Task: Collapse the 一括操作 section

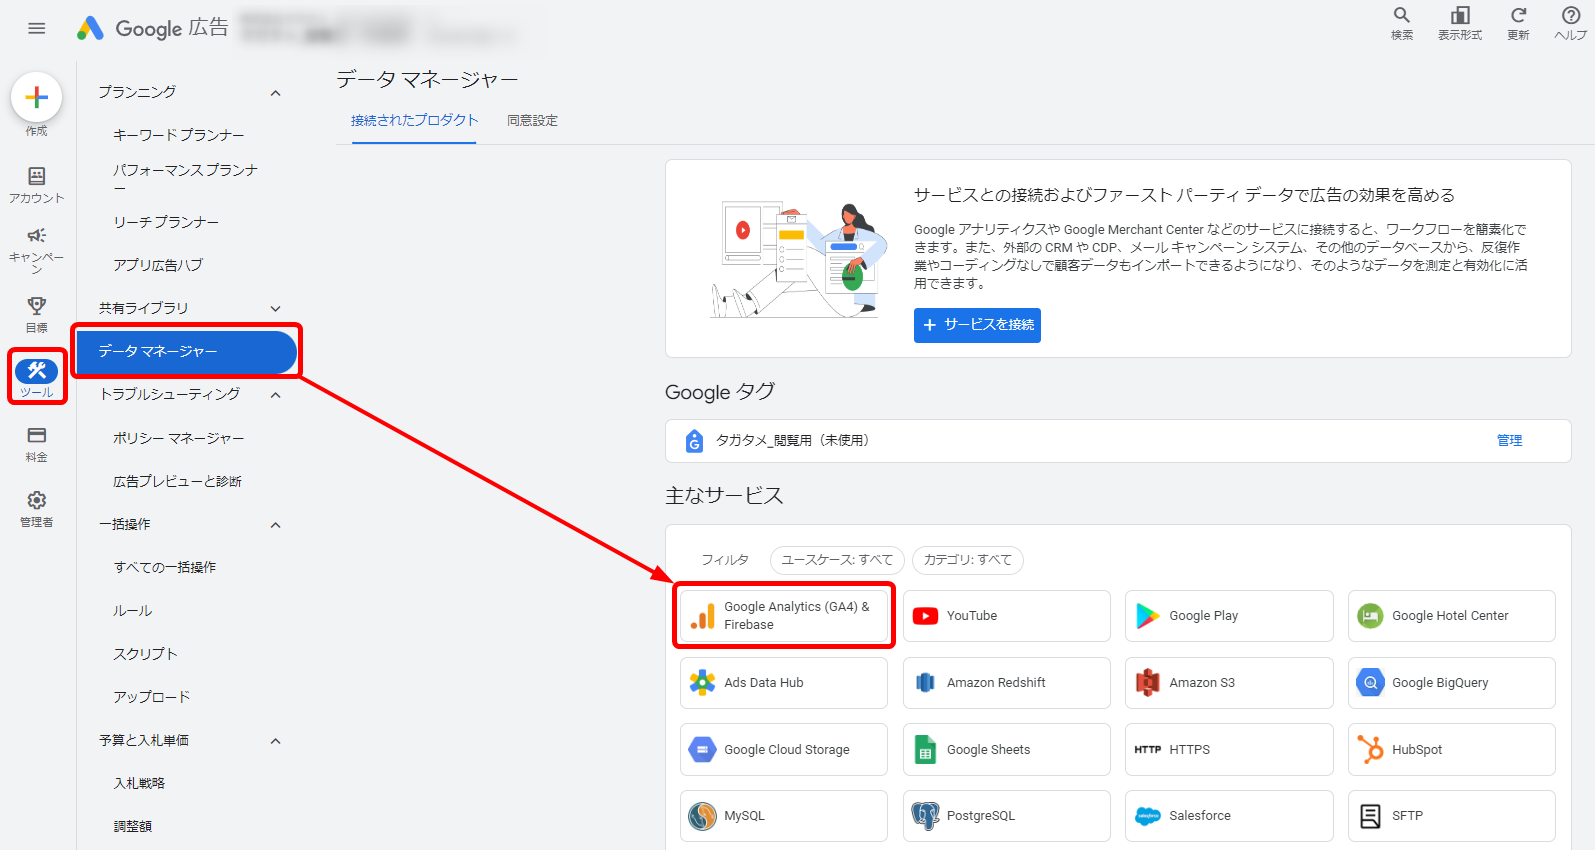Action: point(275,525)
